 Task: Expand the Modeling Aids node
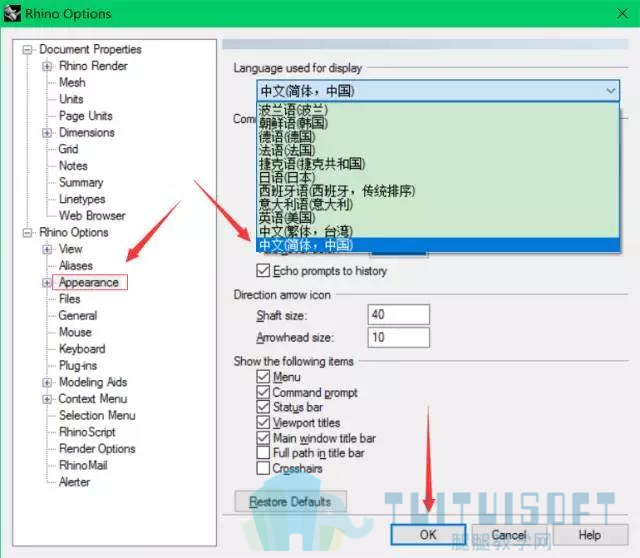pyautogui.click(x=47, y=382)
